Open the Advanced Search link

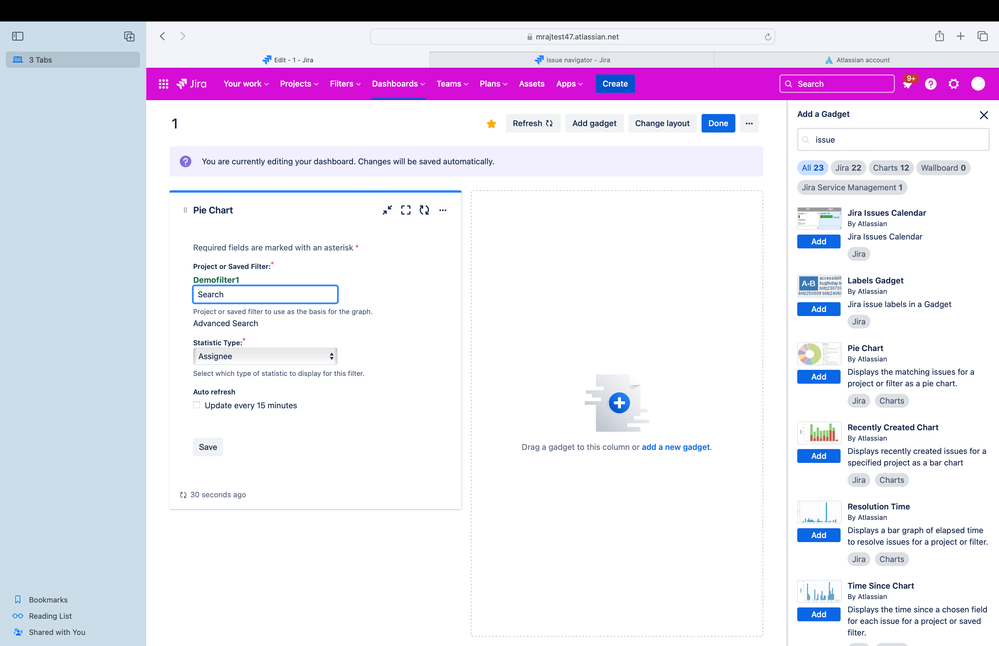226,324
